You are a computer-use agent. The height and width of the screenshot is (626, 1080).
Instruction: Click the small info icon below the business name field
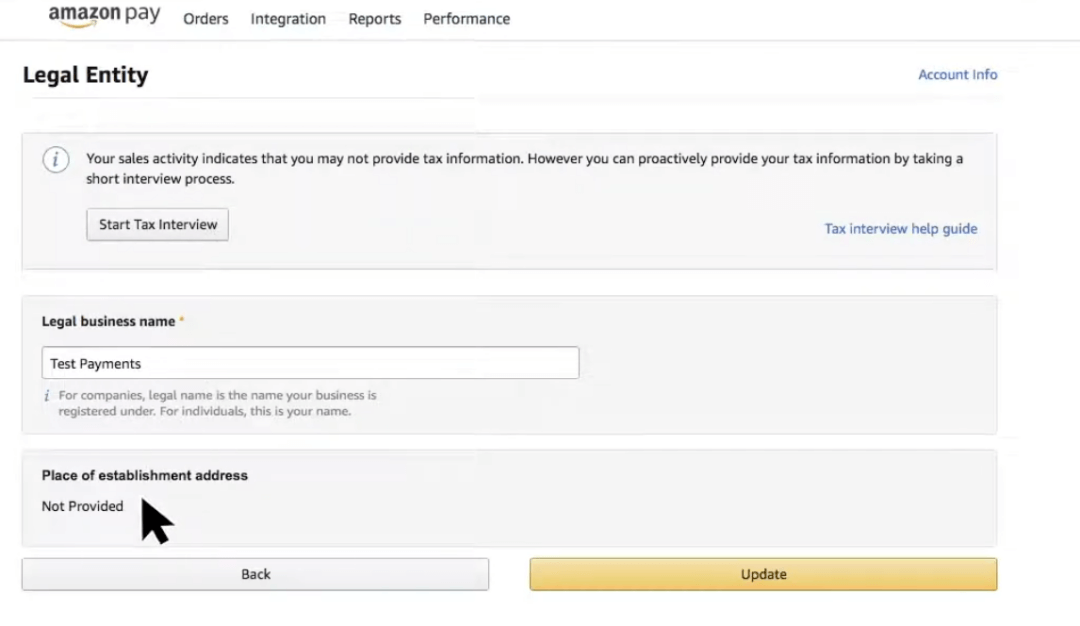tap(46, 395)
